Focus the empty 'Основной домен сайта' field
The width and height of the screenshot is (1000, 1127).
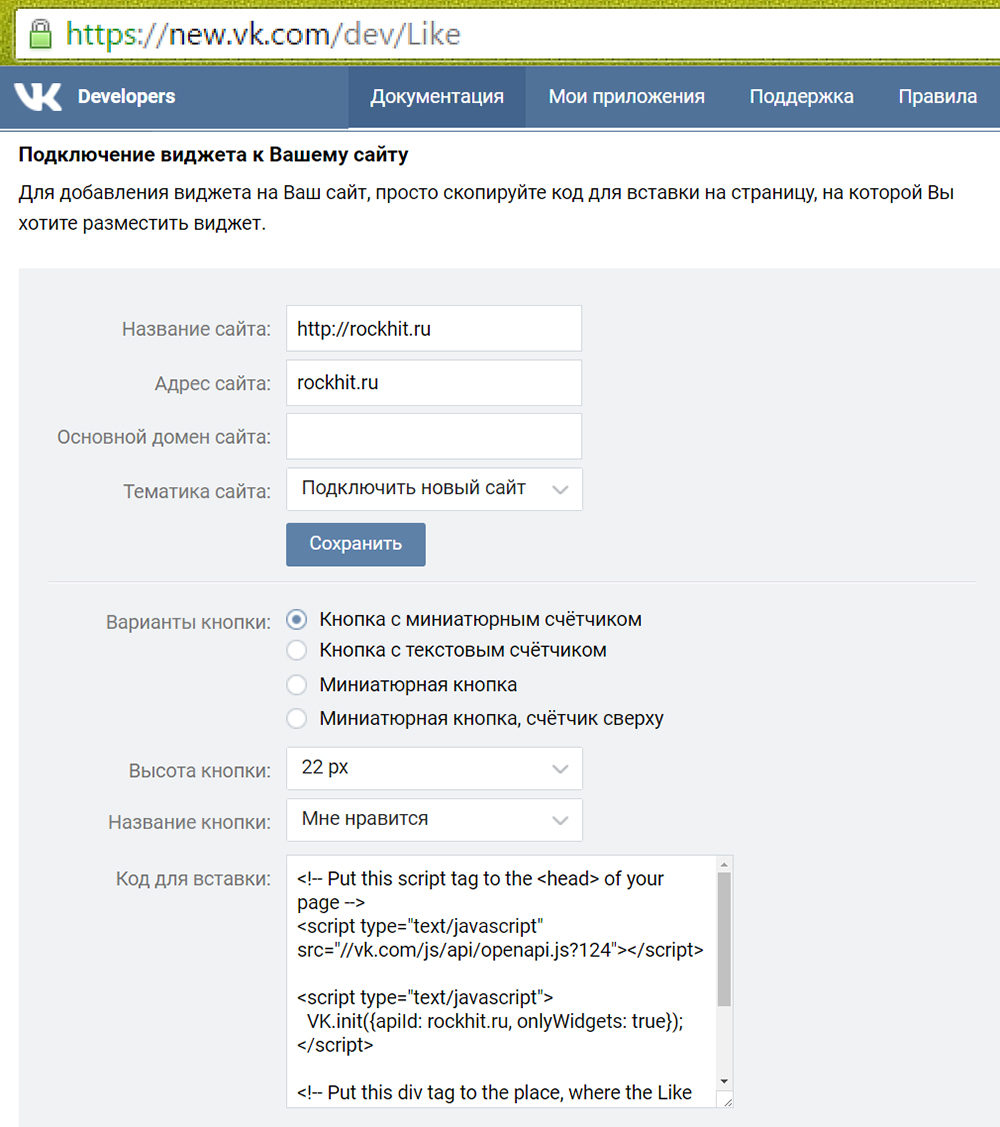click(434, 436)
